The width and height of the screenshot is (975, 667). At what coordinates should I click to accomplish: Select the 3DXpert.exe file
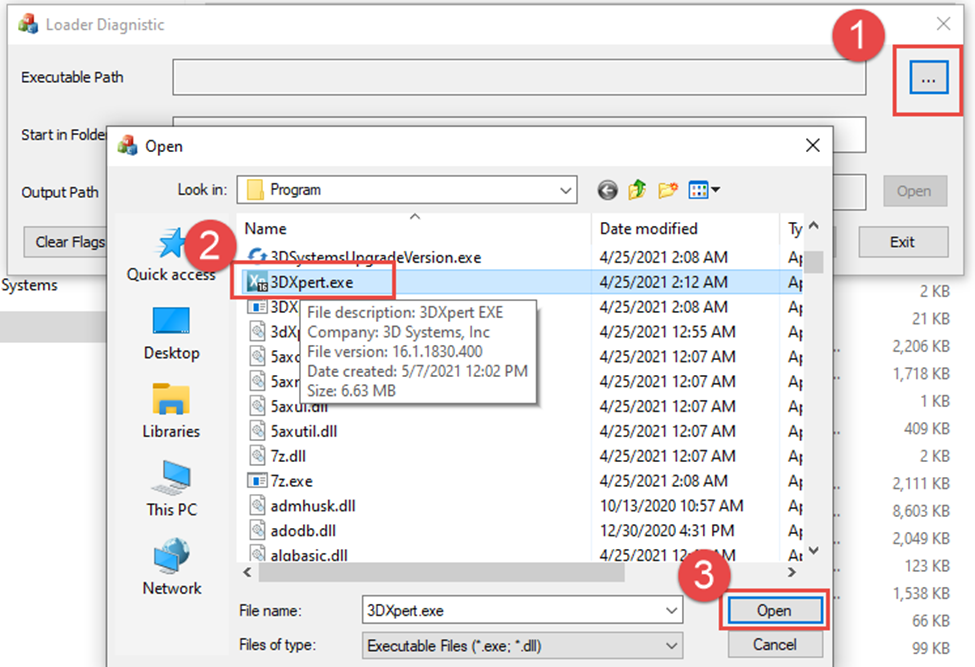(312, 282)
